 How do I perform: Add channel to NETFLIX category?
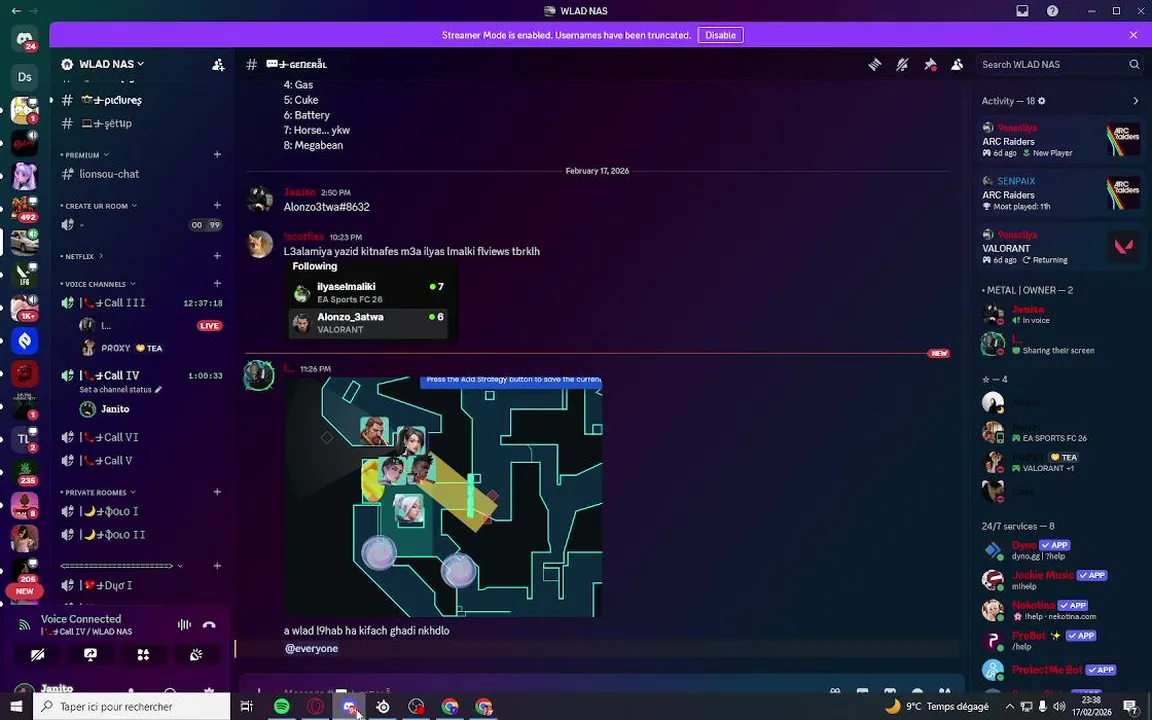[x=217, y=256]
